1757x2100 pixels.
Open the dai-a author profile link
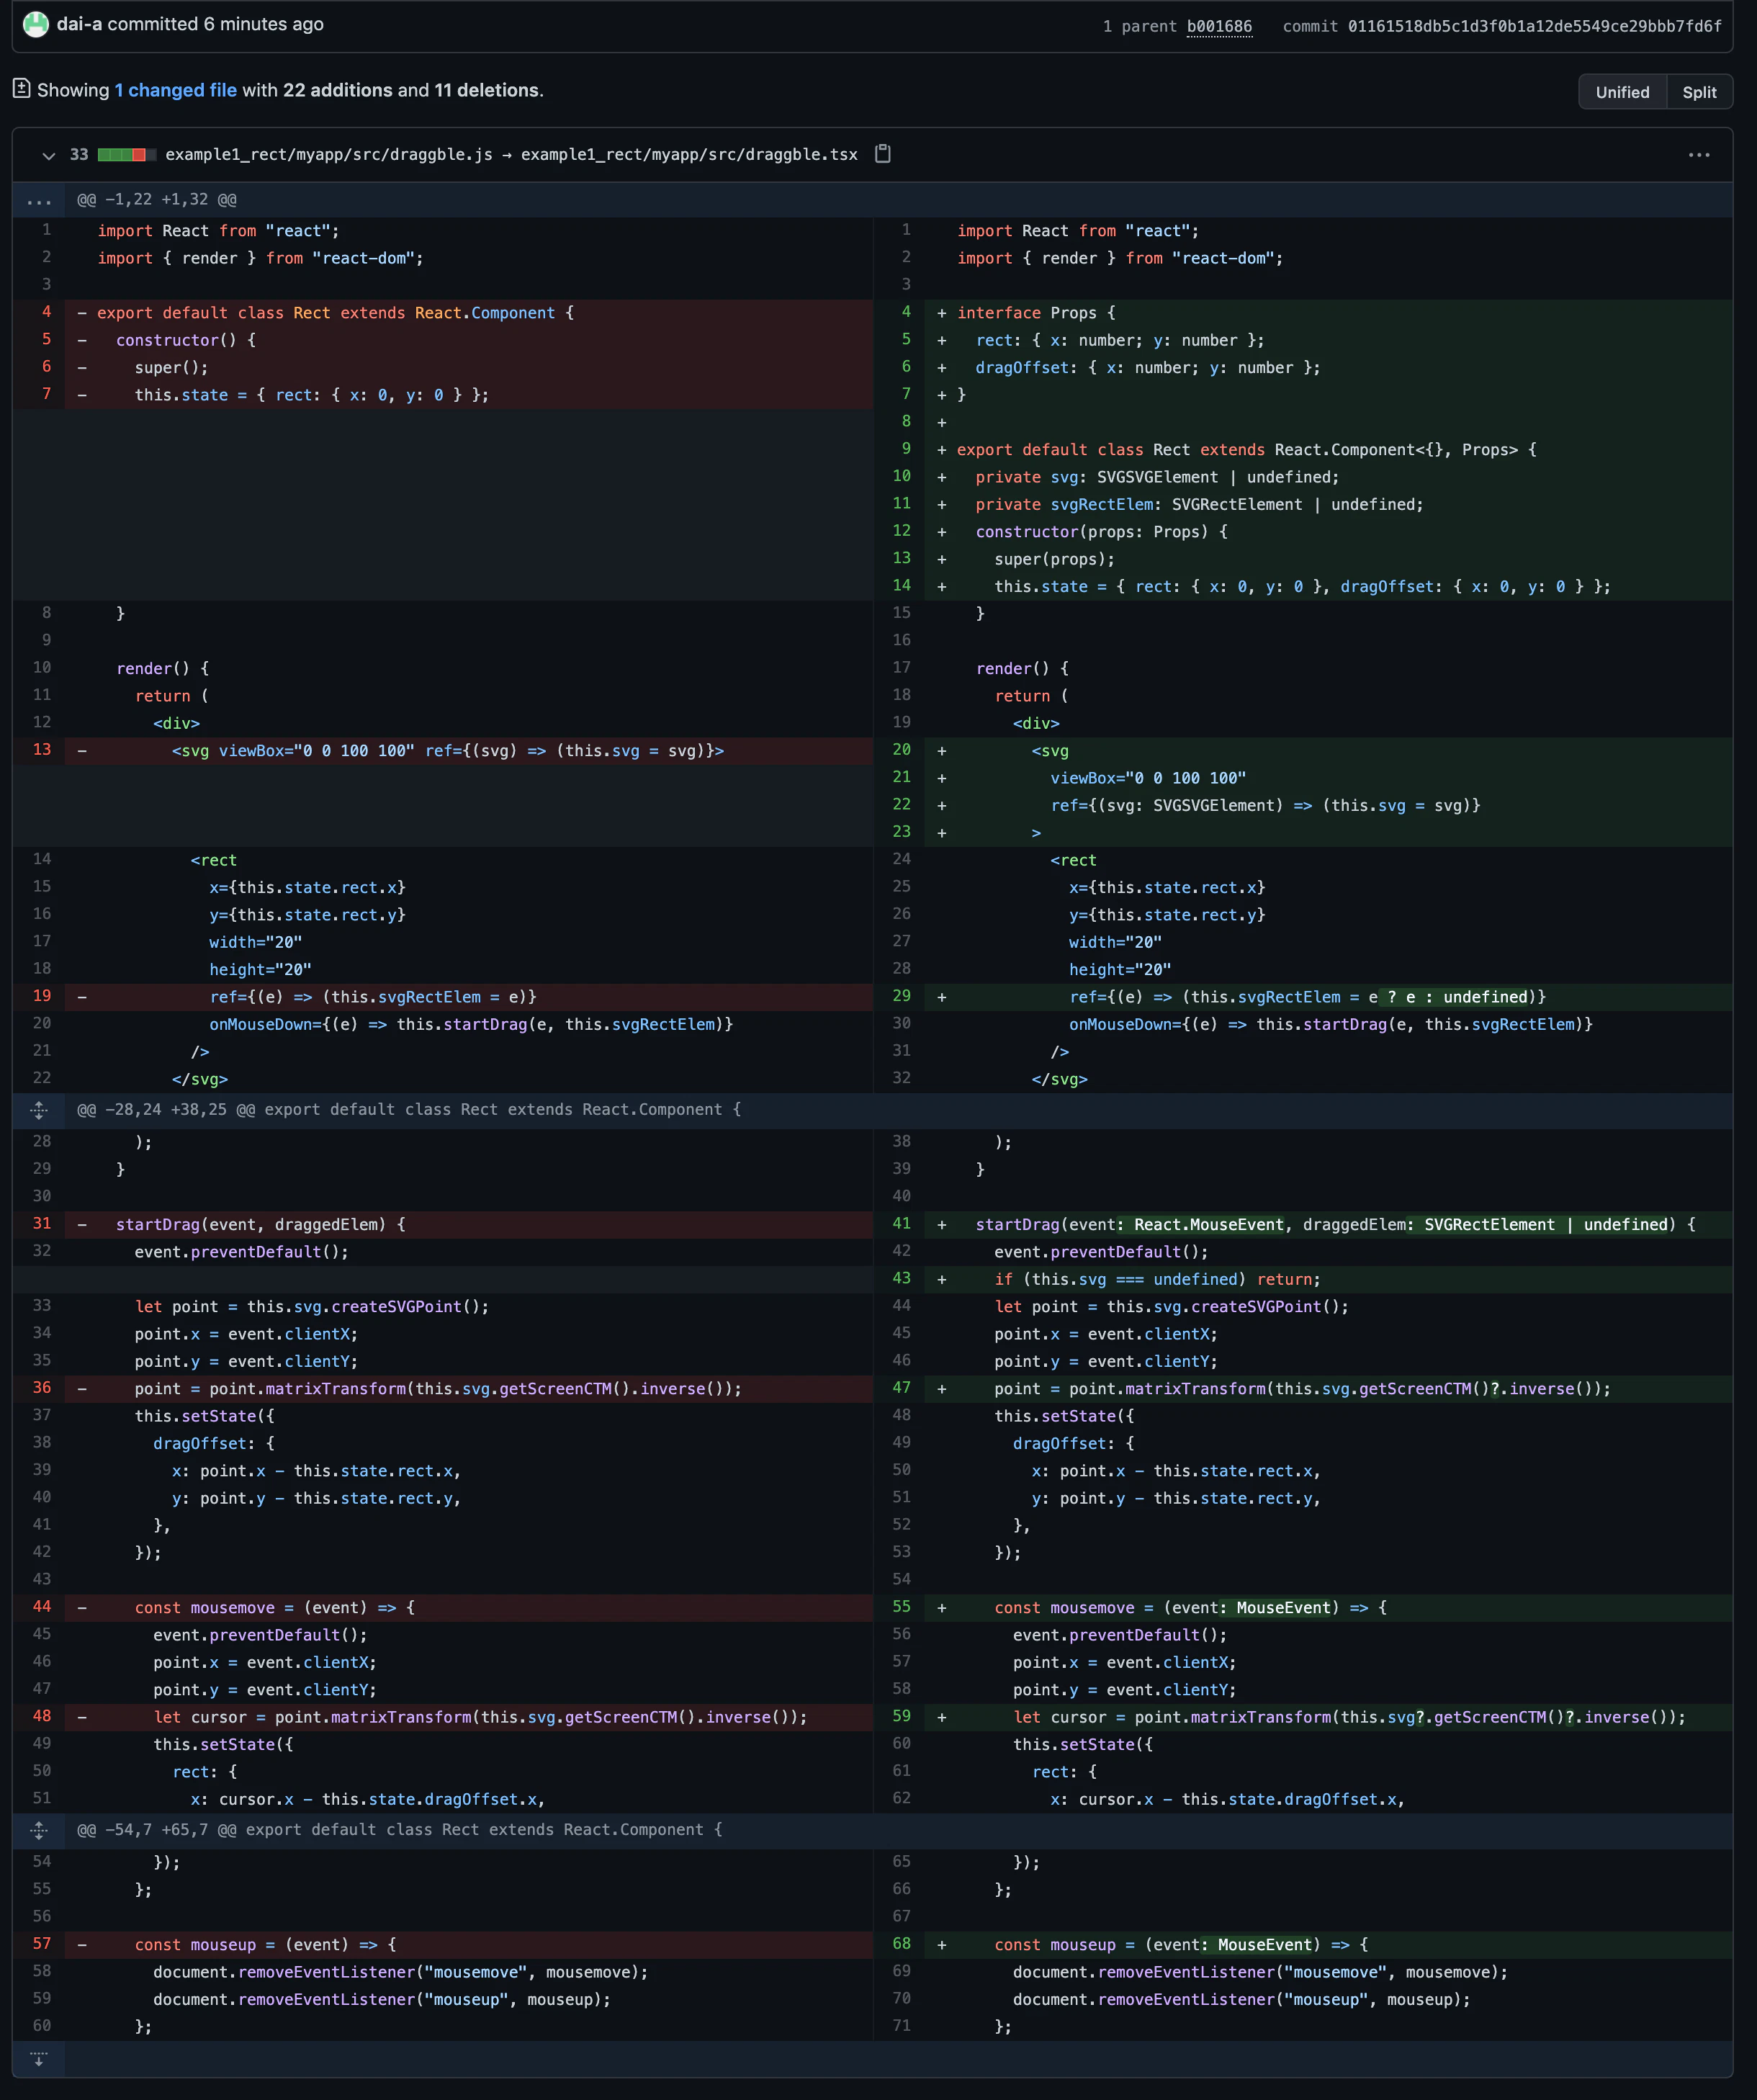click(x=79, y=24)
